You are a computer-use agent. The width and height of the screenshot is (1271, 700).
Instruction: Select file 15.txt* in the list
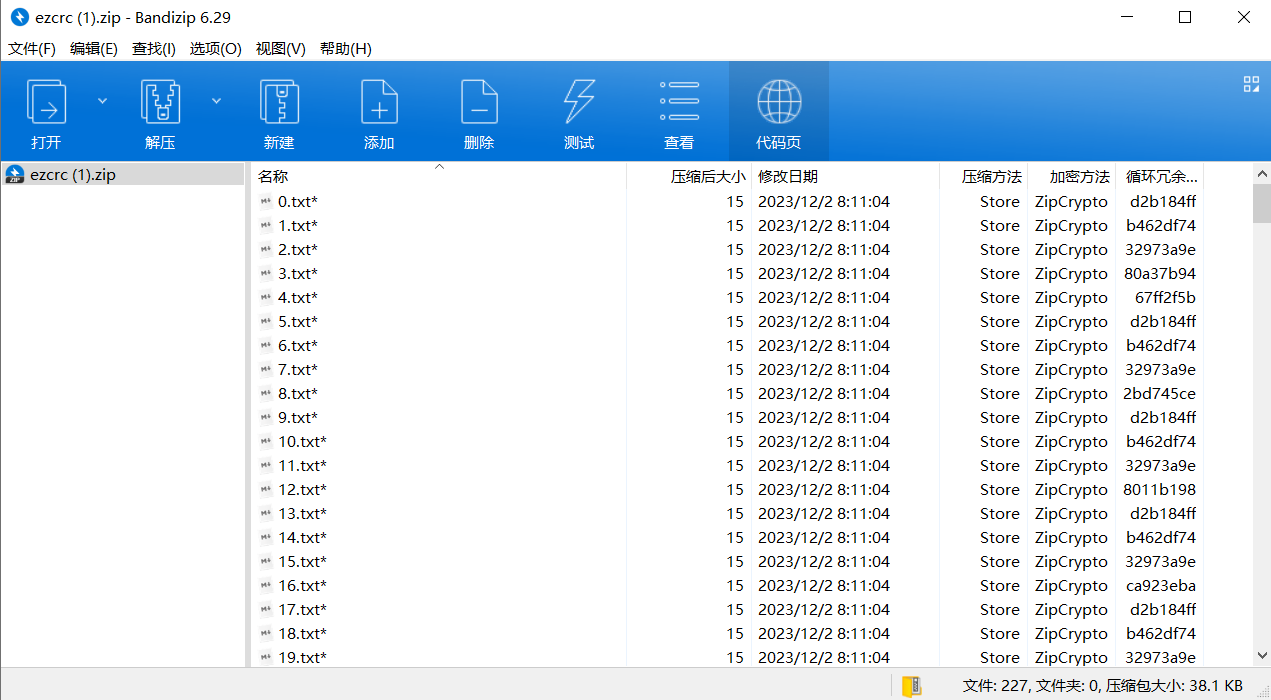[302, 561]
